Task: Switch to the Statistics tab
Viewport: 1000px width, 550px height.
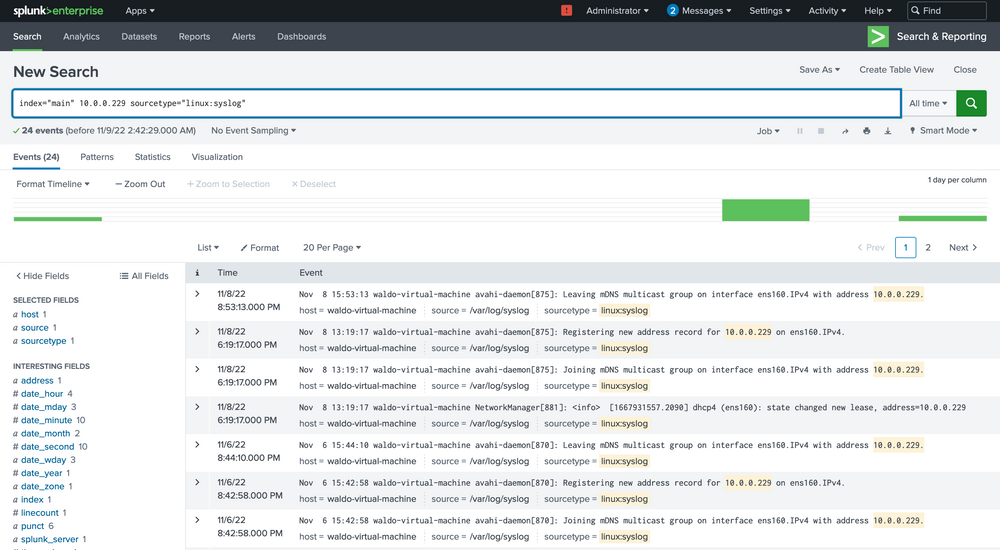Action: 152,157
